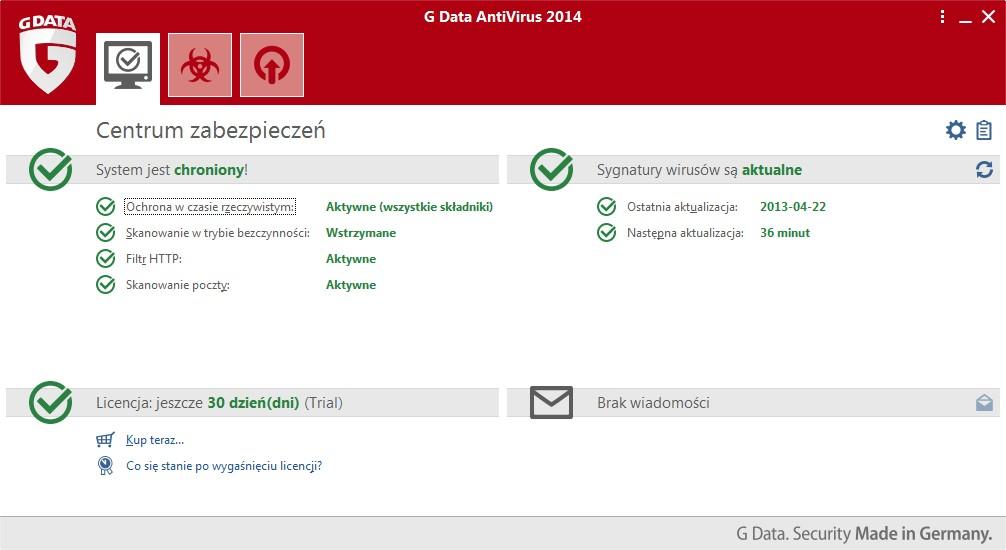Toggle the Filtr HTTP setting
Image resolution: width=1006 pixels, height=550 pixels.
tap(153, 259)
